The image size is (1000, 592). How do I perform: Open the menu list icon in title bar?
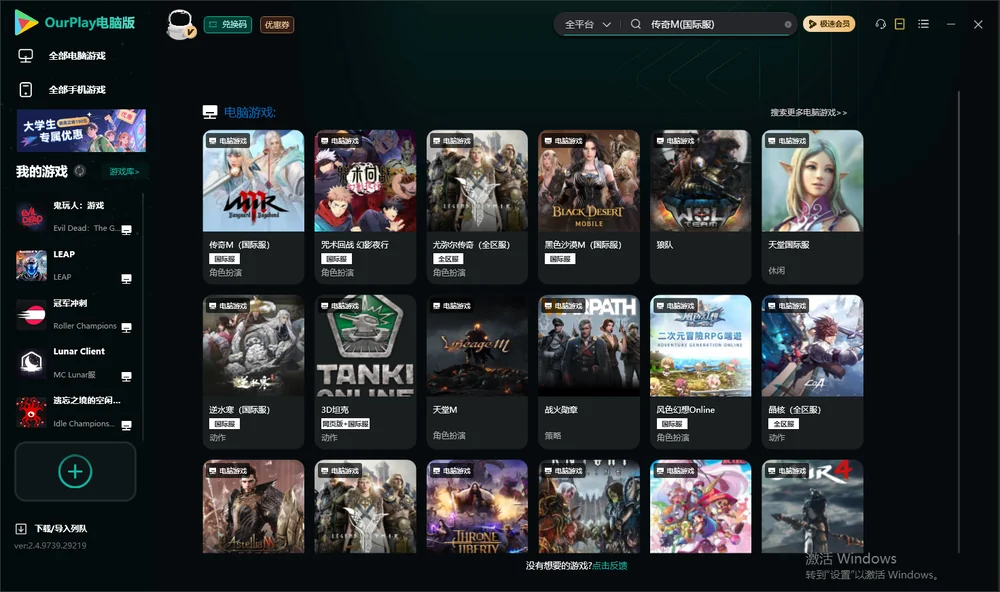point(923,24)
